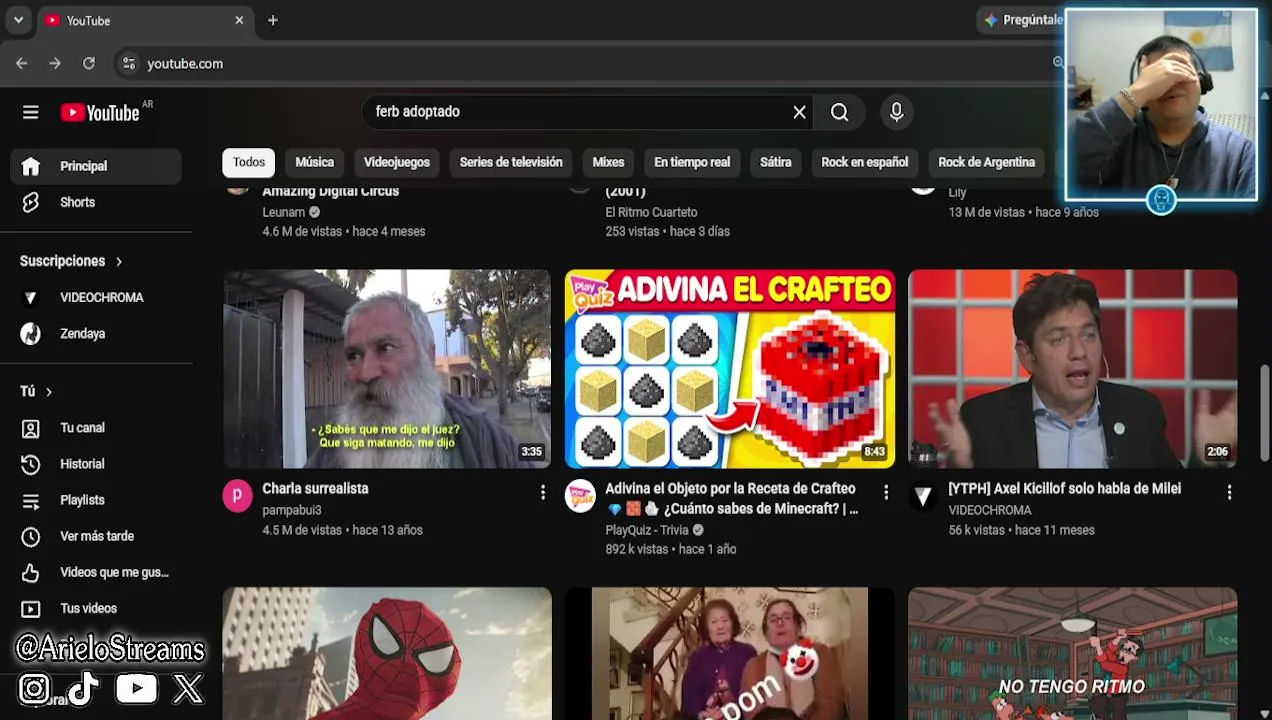Viewport: 1272px width, 720px height.
Task: Expand the Suscripciones section chevron
Action: tap(119, 261)
